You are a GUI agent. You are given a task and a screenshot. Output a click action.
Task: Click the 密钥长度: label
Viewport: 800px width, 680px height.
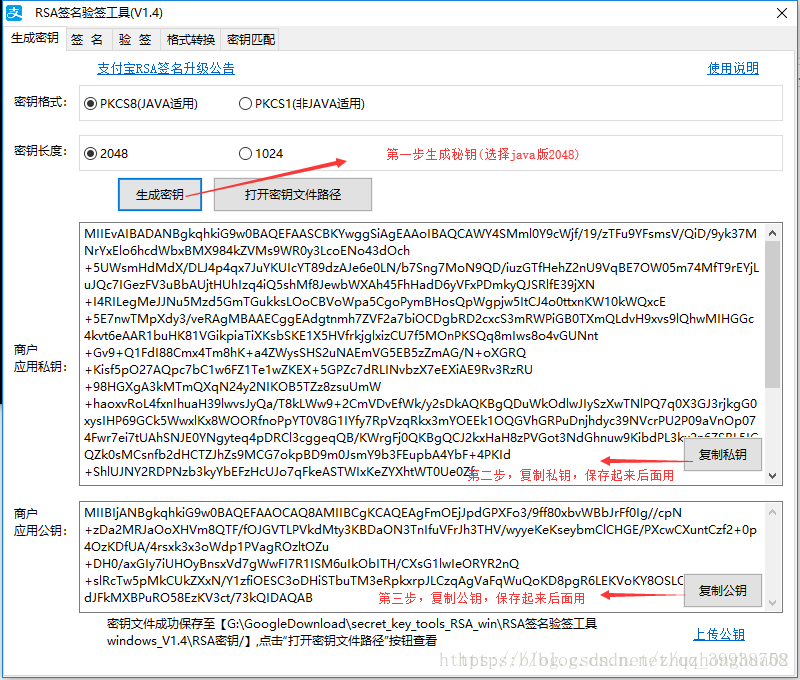(40, 151)
